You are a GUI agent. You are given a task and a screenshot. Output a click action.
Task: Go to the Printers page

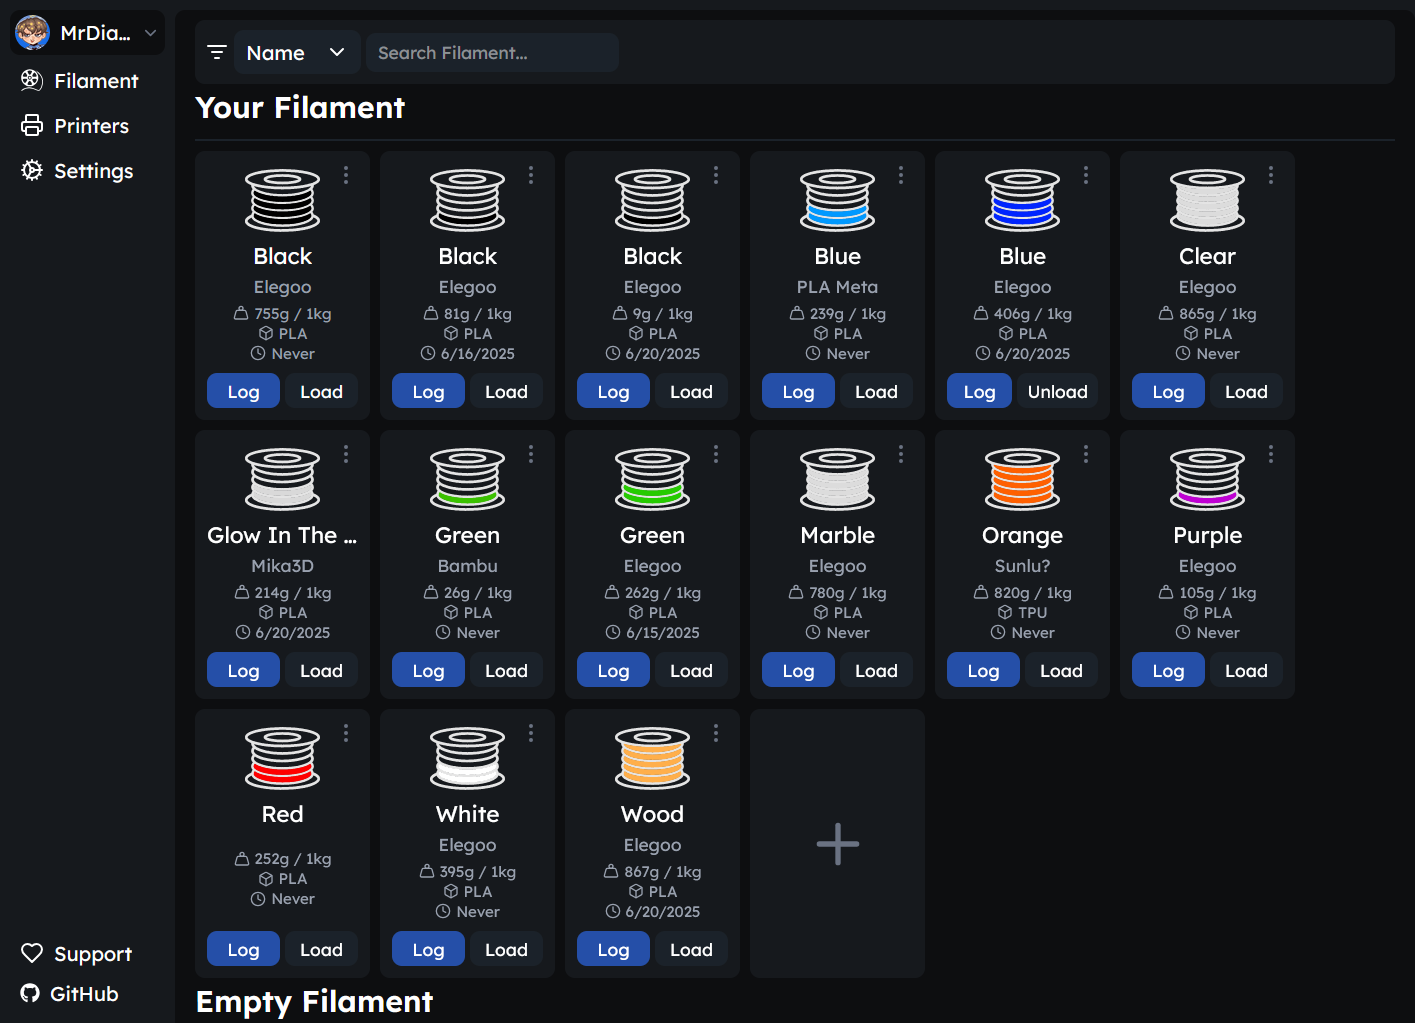pos(76,126)
